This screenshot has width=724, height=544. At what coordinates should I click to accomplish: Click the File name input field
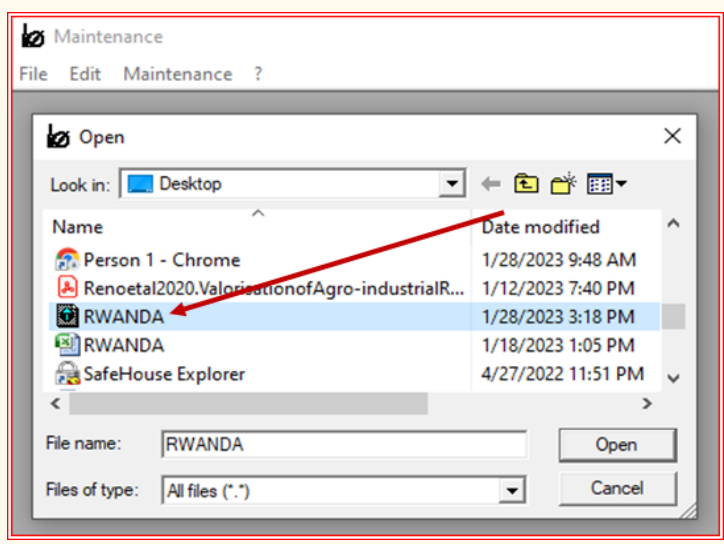(x=344, y=444)
